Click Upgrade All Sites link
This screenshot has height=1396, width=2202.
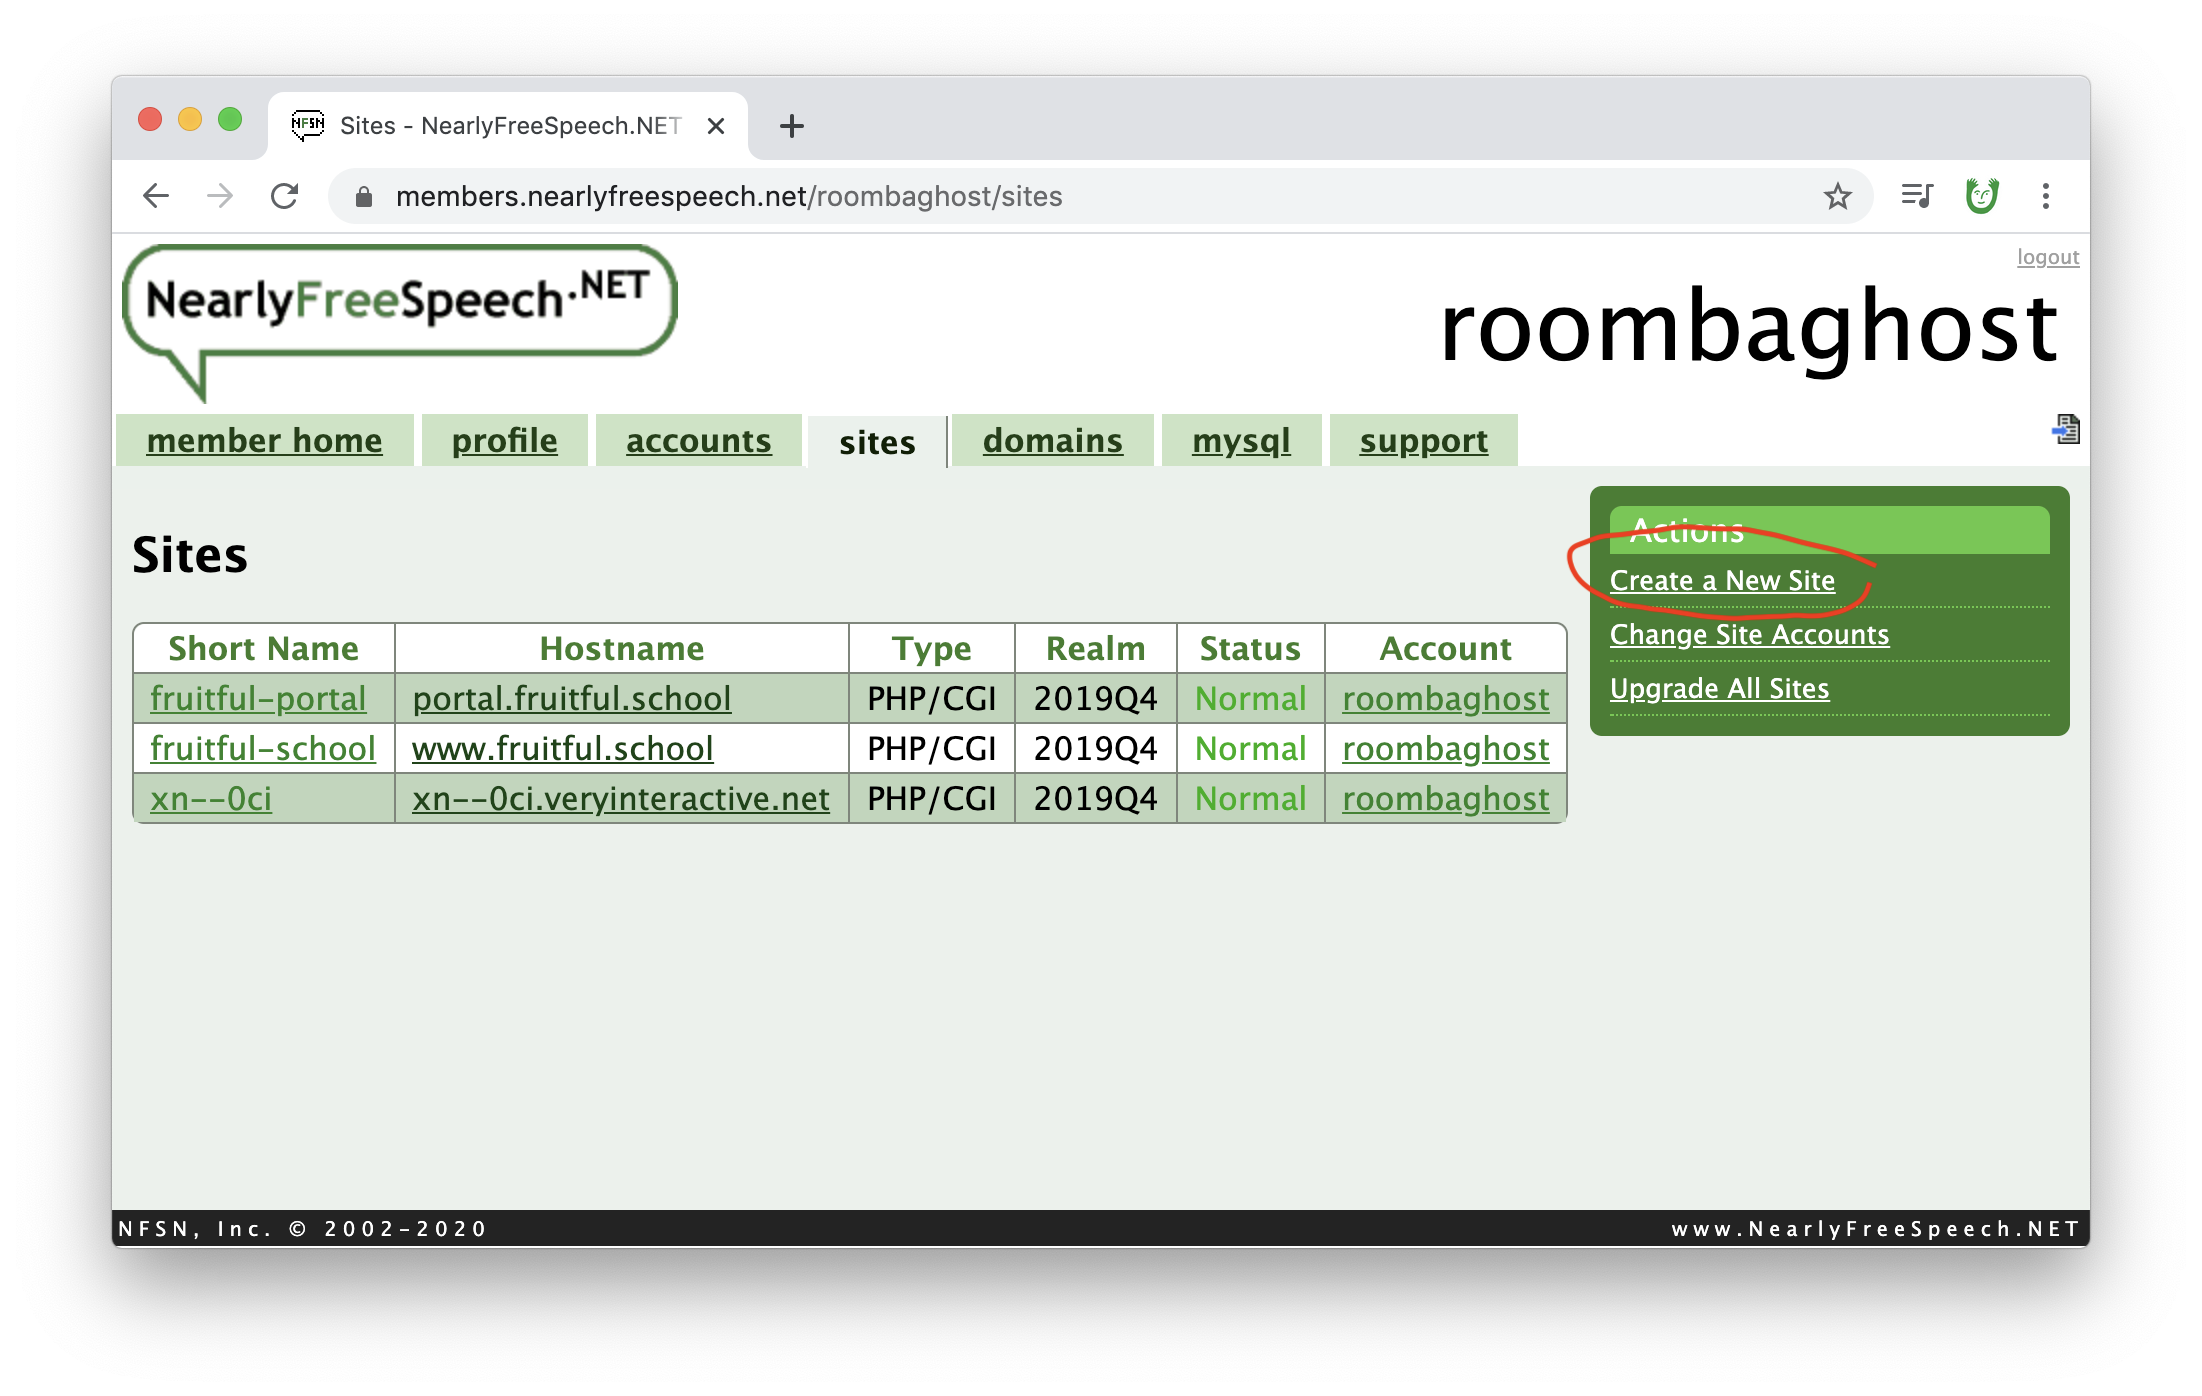click(x=1719, y=689)
